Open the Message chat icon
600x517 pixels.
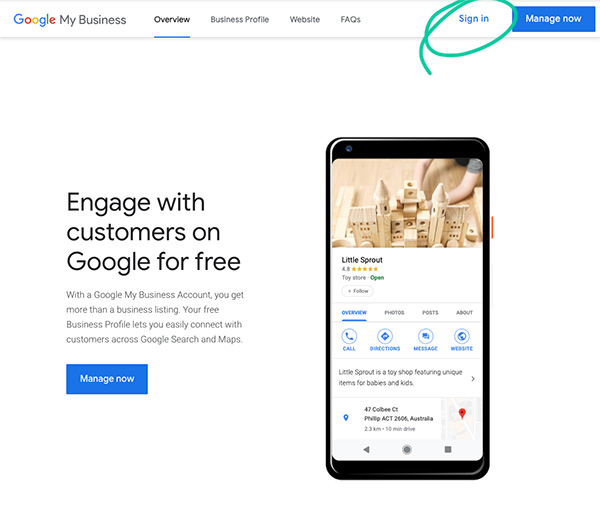(426, 336)
